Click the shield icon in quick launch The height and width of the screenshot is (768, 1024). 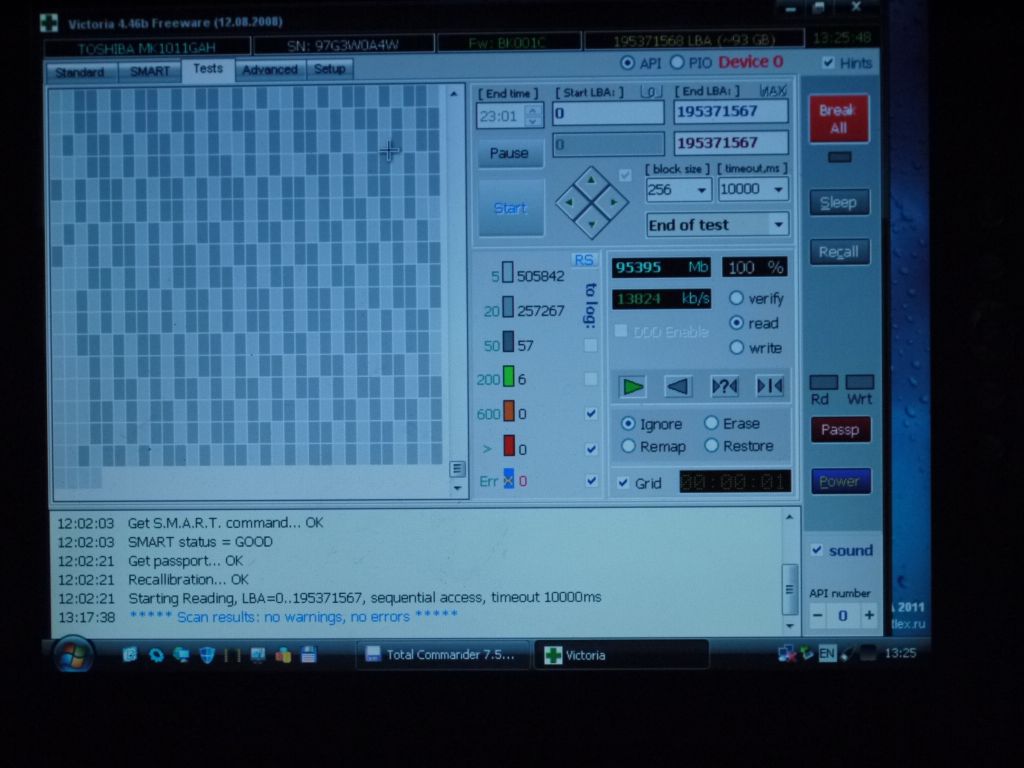[207, 654]
